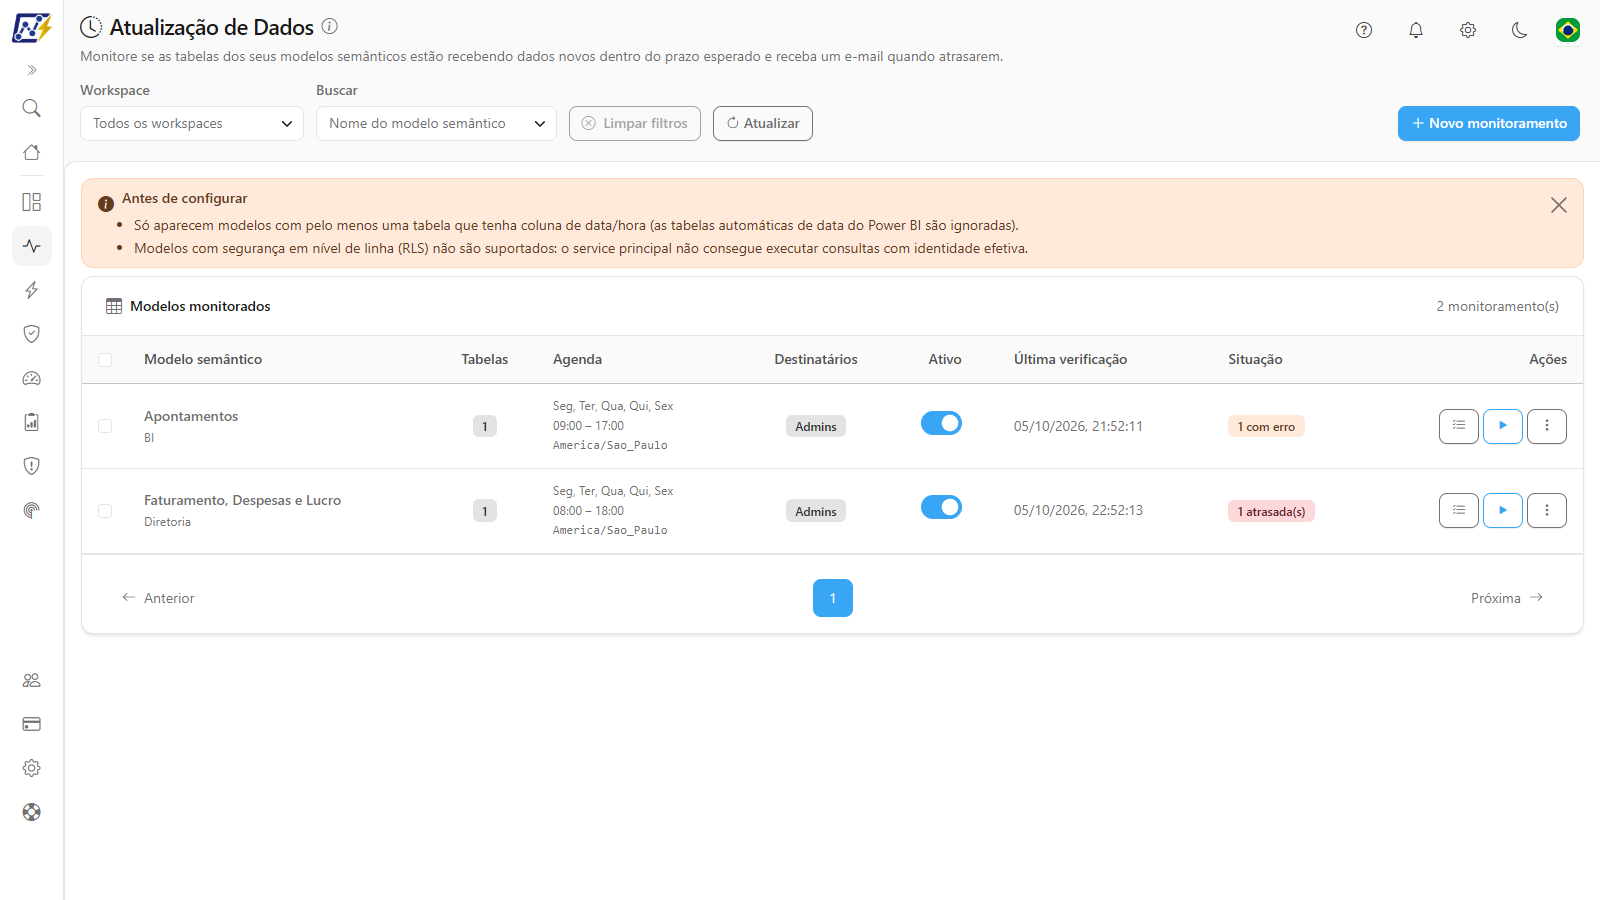Image resolution: width=1600 pixels, height=900 pixels.
Task: Open the Todos os workspaces dropdown
Action: click(x=192, y=124)
